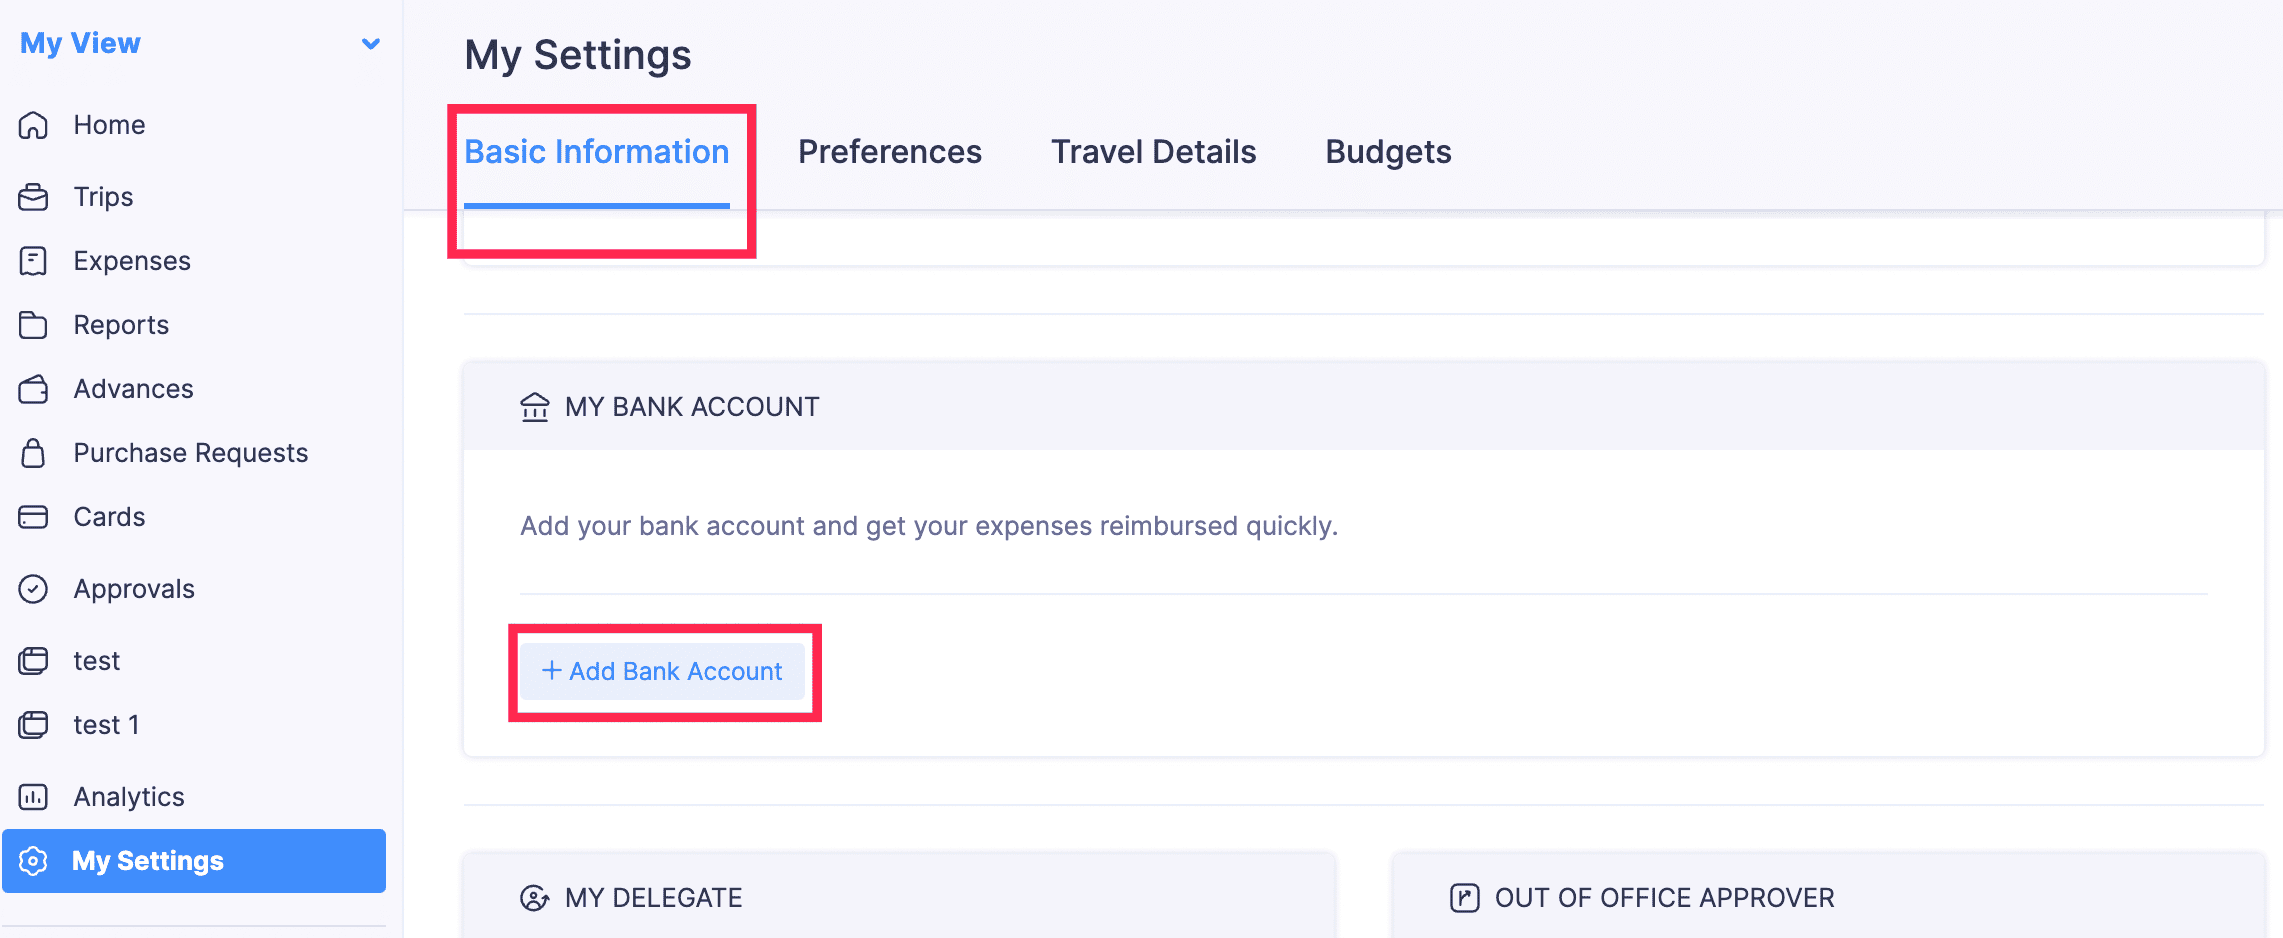The height and width of the screenshot is (938, 2283).
Task: Select the Advances icon
Action: [33, 388]
